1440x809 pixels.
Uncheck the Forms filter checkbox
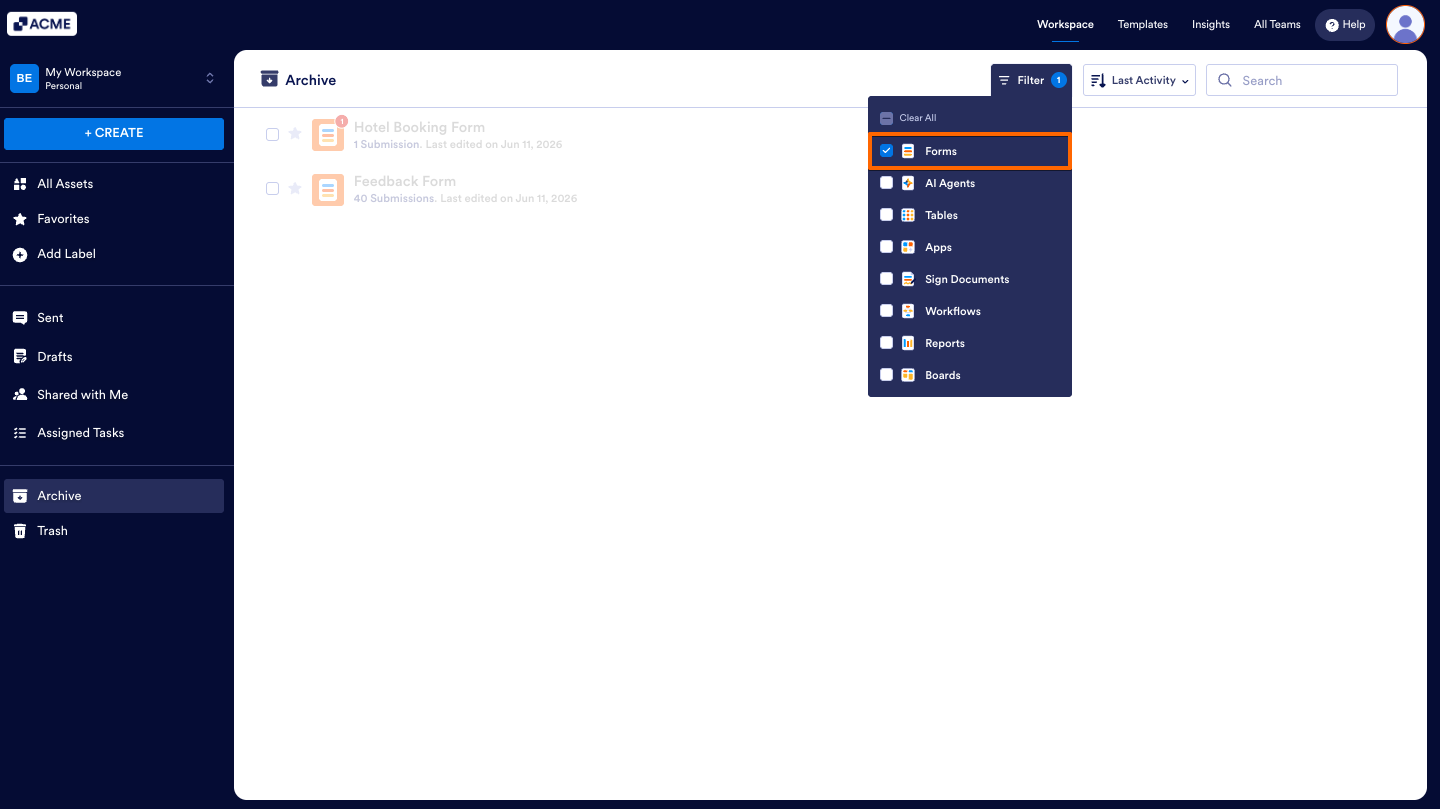[x=886, y=151]
